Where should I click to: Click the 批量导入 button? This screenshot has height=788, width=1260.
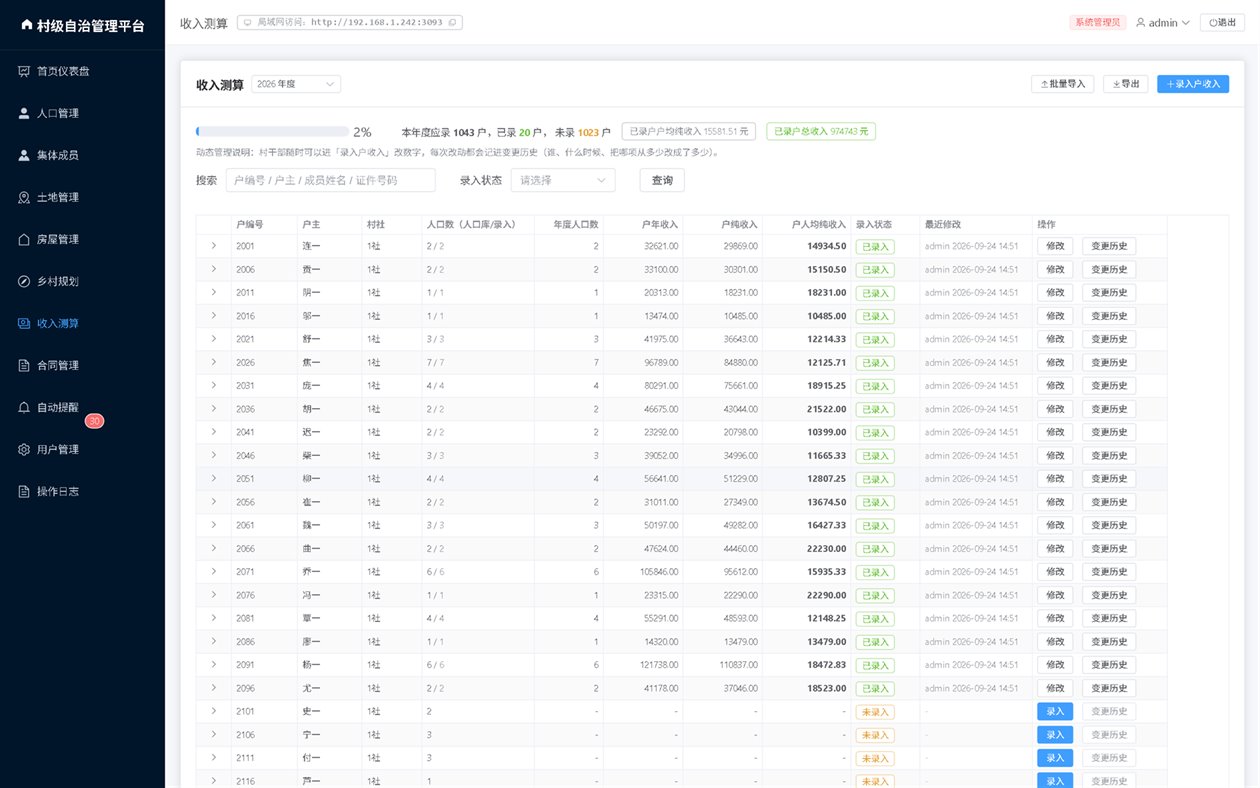(1063, 84)
